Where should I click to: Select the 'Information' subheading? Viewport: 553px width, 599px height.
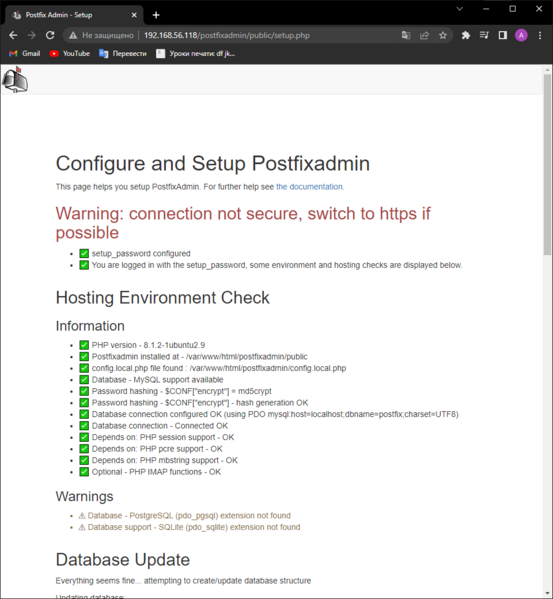point(90,326)
